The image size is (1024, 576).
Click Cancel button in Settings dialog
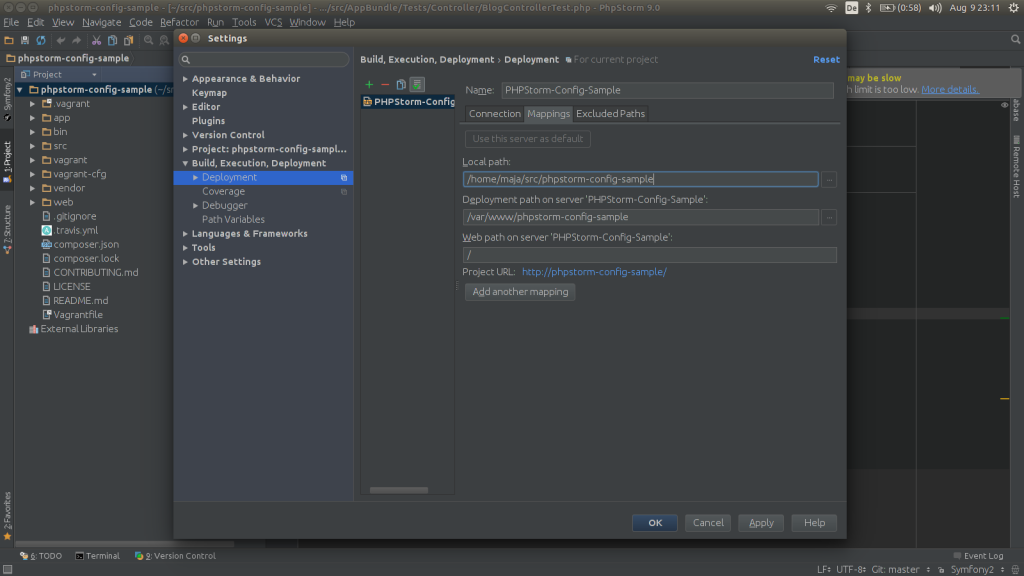tap(708, 523)
